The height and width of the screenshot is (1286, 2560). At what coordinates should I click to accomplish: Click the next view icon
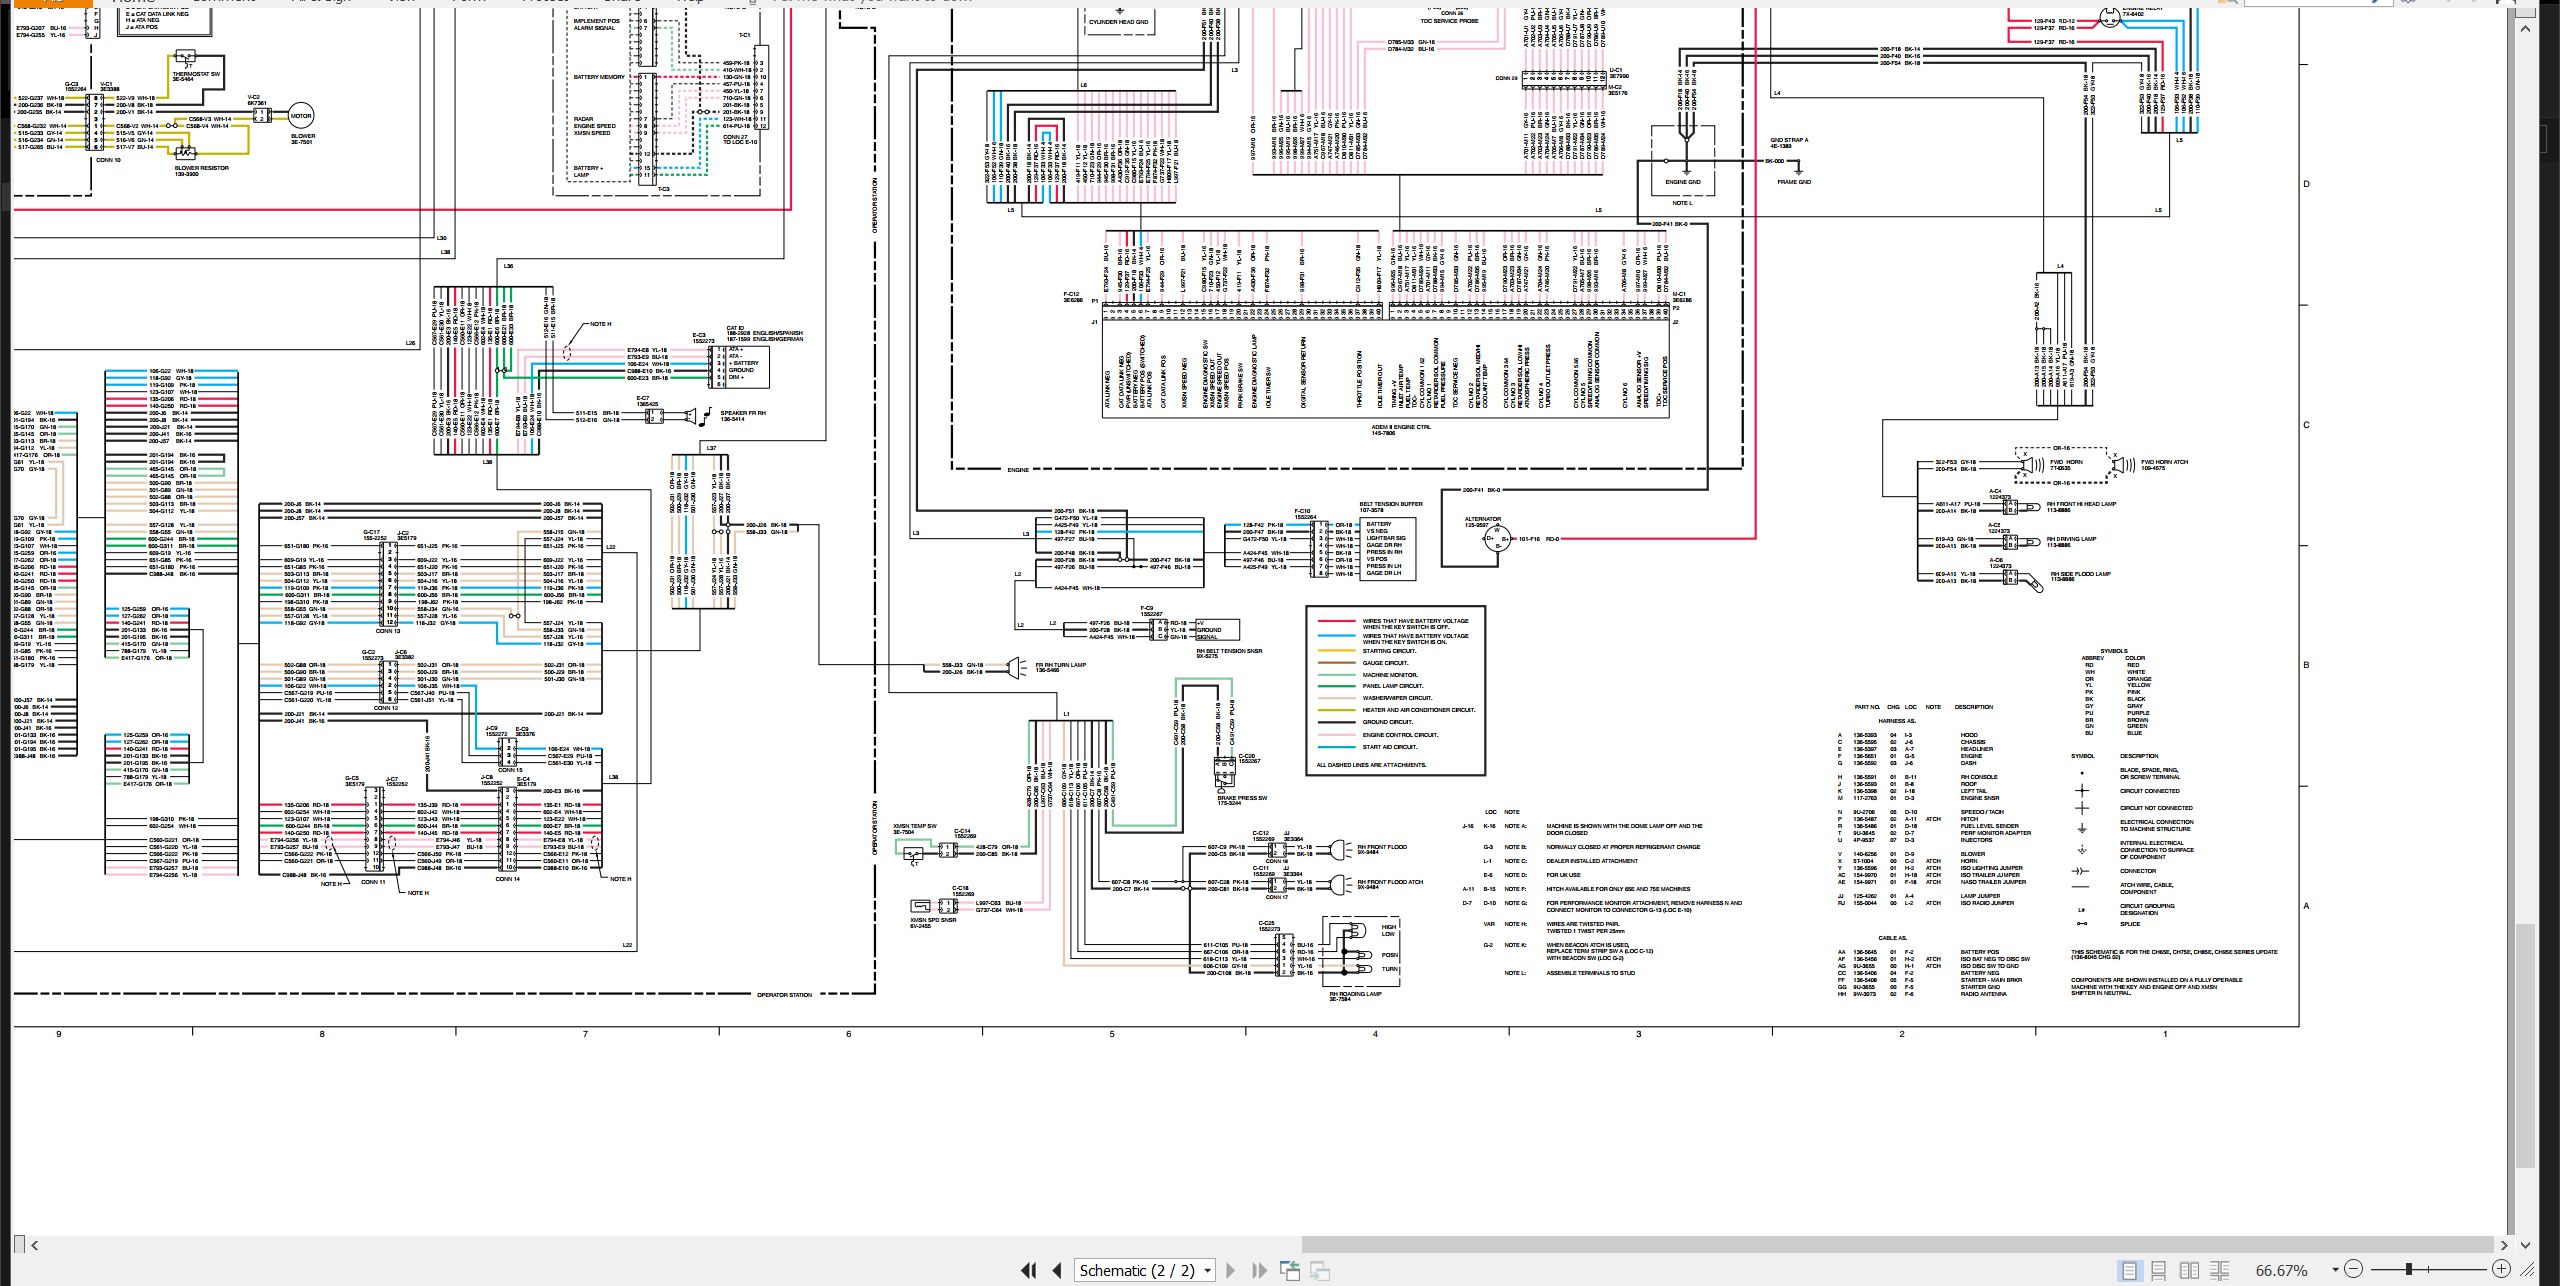pos(1320,1270)
